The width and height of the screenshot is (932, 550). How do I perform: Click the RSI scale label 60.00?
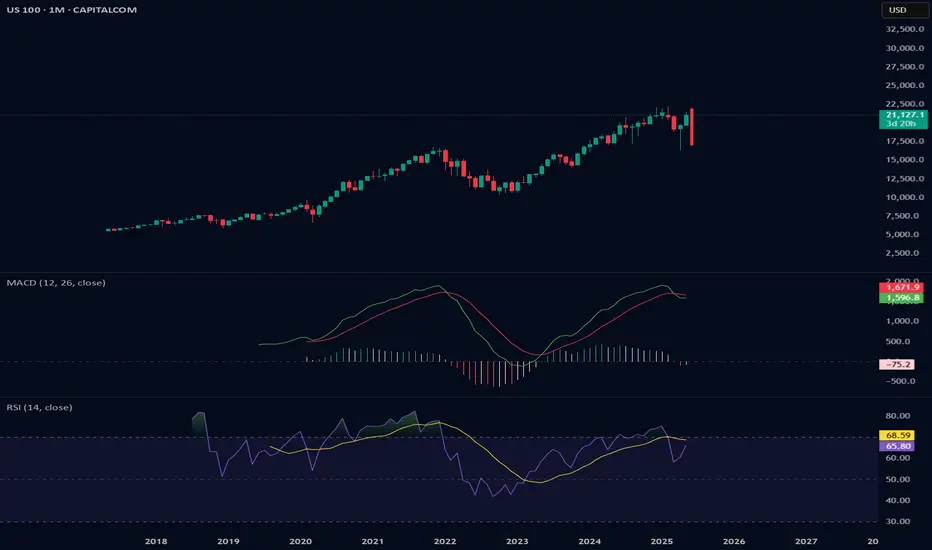pos(898,458)
